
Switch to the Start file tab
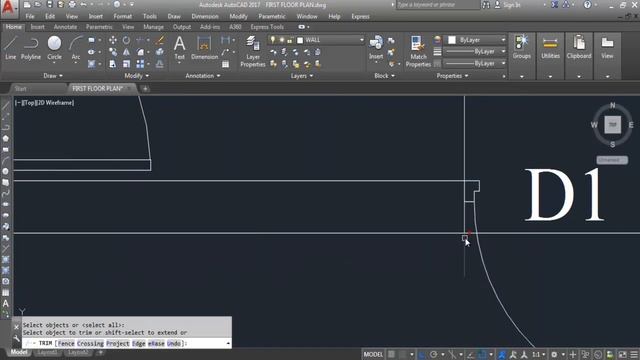tap(20, 89)
